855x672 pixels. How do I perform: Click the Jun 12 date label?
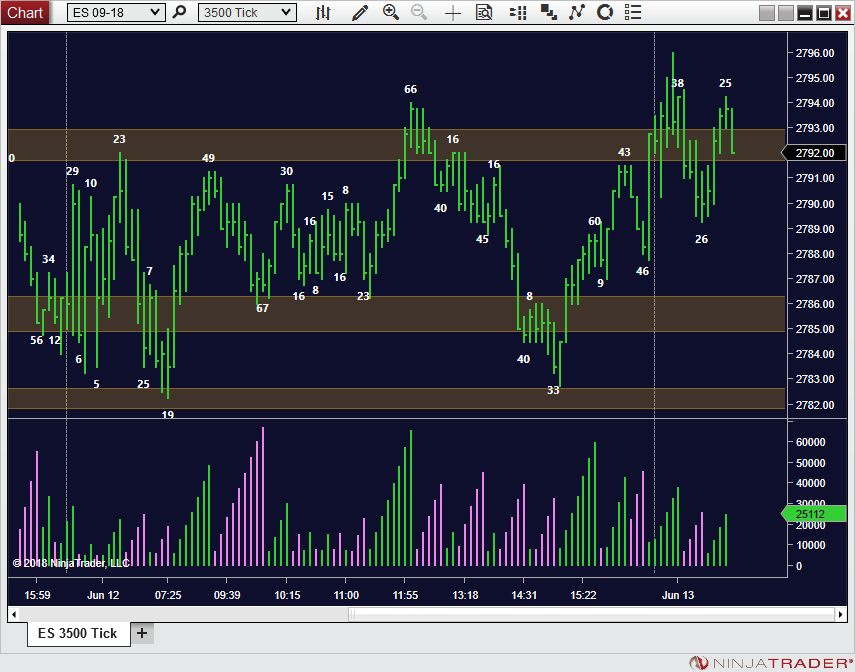pos(103,595)
